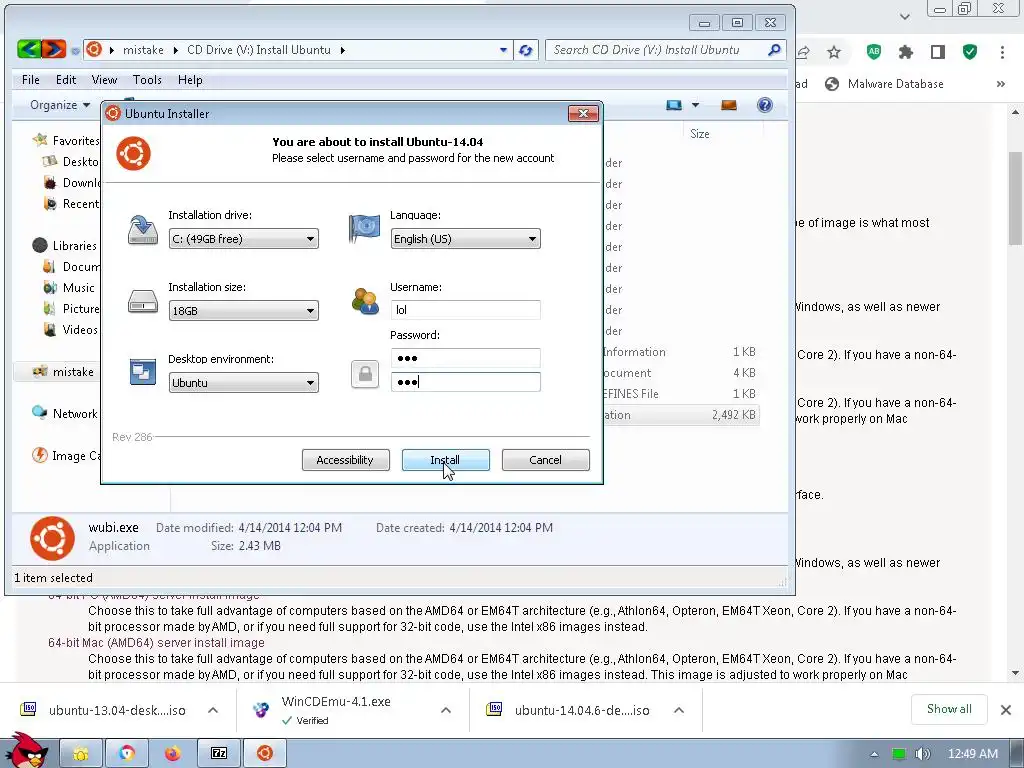The height and width of the screenshot is (768, 1024).
Task: Click Show all downloads button
Action: (x=949, y=709)
